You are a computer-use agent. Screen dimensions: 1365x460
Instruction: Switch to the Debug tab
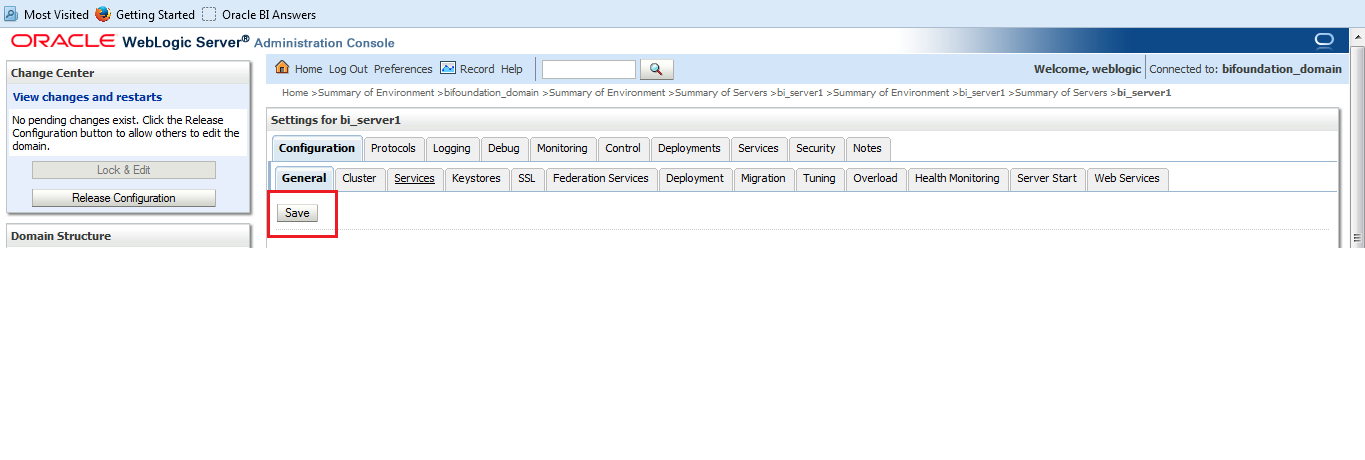point(503,148)
